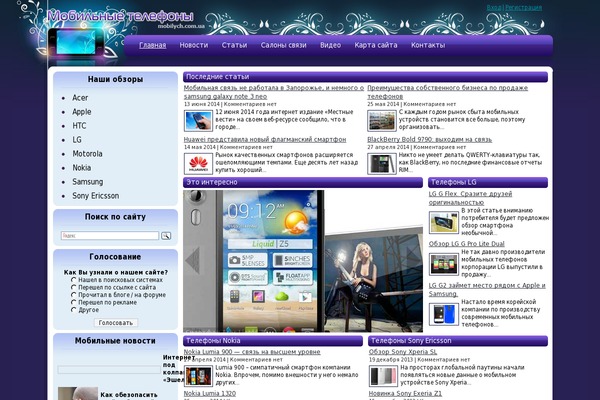Open the LG G Pro Lite Dual thumbnail
This screenshot has height=400, width=600.
tap(443, 264)
